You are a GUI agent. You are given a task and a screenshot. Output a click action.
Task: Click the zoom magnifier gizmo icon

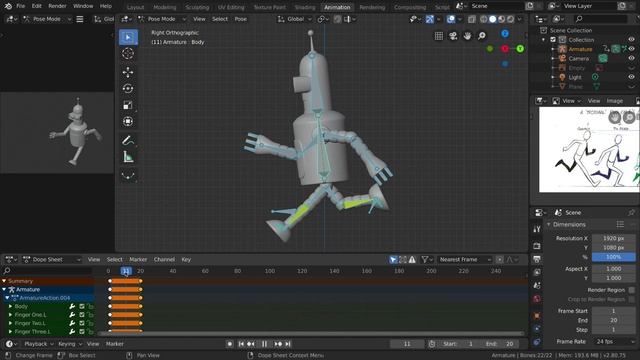[482, 36]
